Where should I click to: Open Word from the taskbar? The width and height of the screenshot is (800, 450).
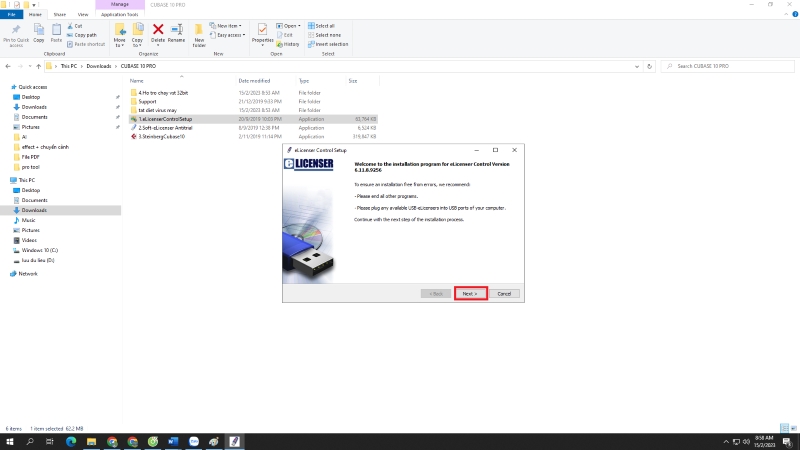(x=173, y=442)
